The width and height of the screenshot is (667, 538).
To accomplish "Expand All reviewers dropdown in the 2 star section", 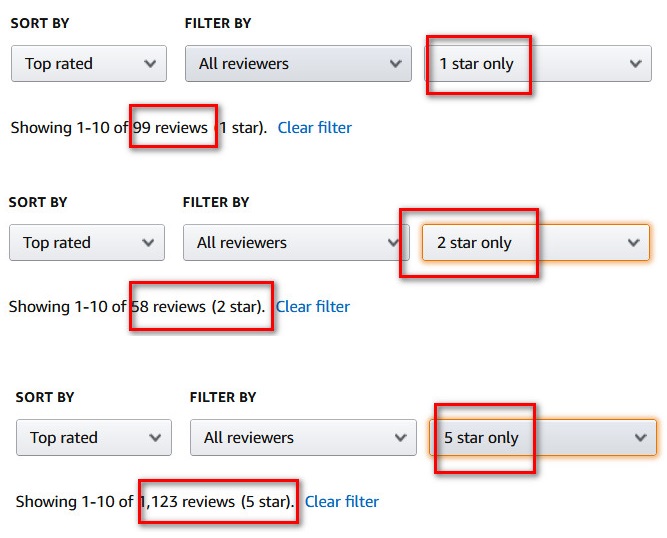I will [x=296, y=243].
